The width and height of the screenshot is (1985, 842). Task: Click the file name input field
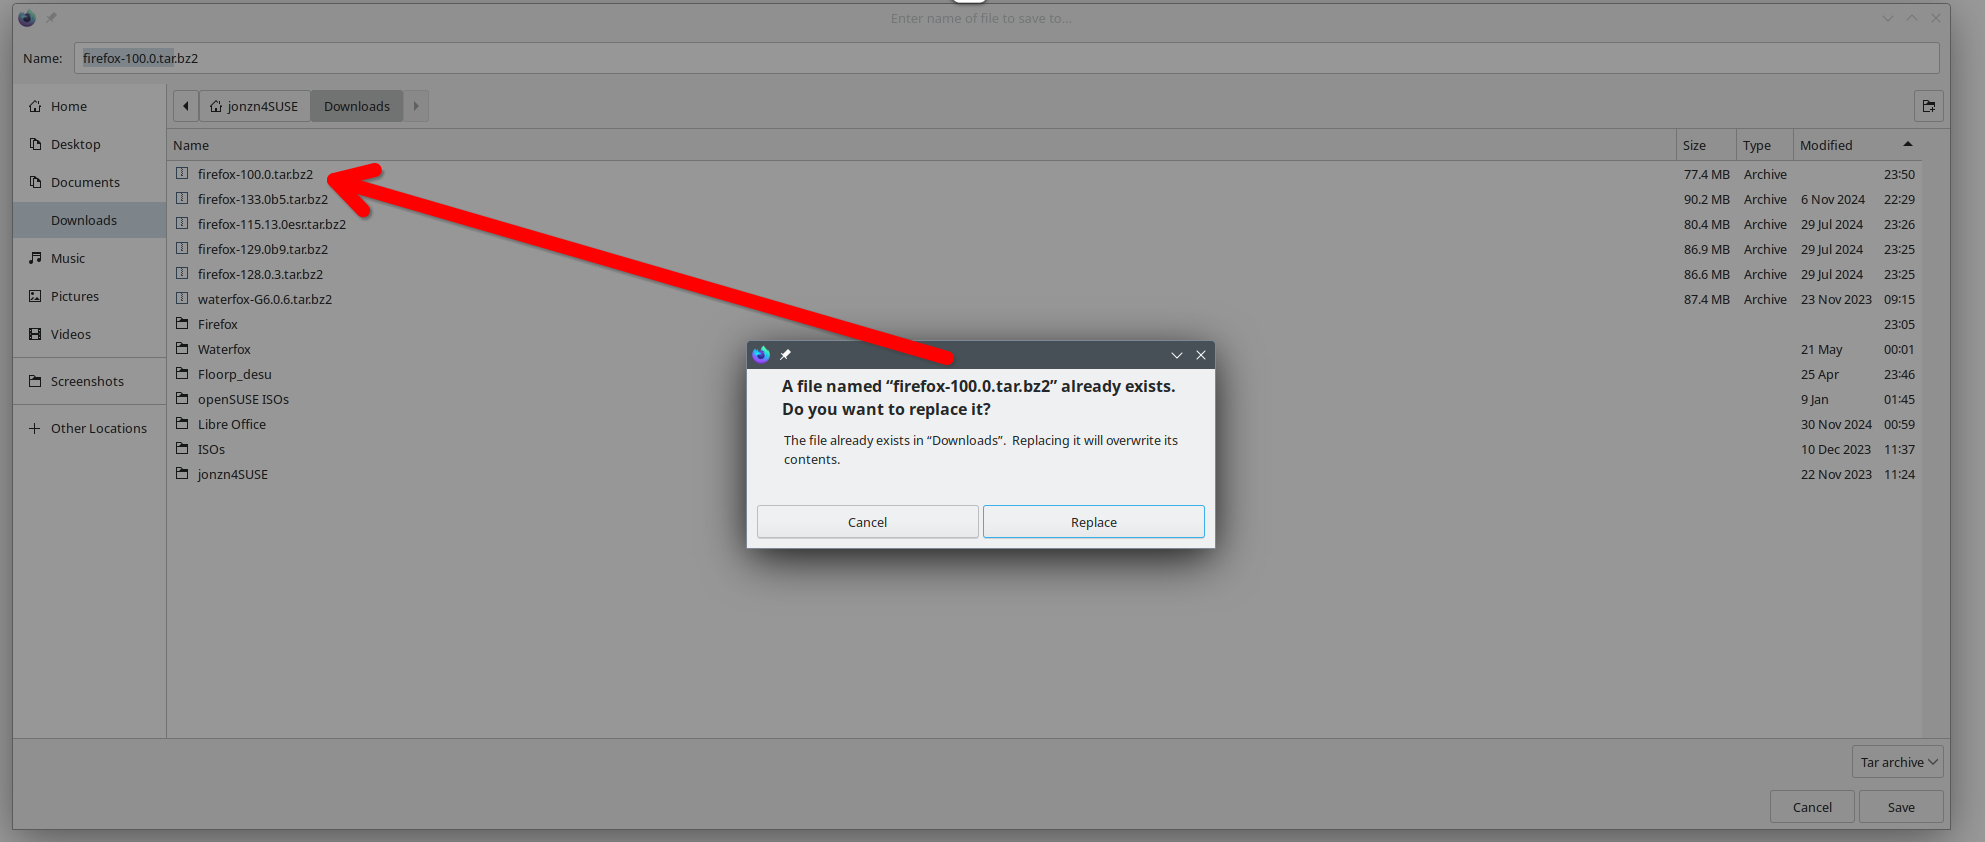pyautogui.click(x=1006, y=58)
